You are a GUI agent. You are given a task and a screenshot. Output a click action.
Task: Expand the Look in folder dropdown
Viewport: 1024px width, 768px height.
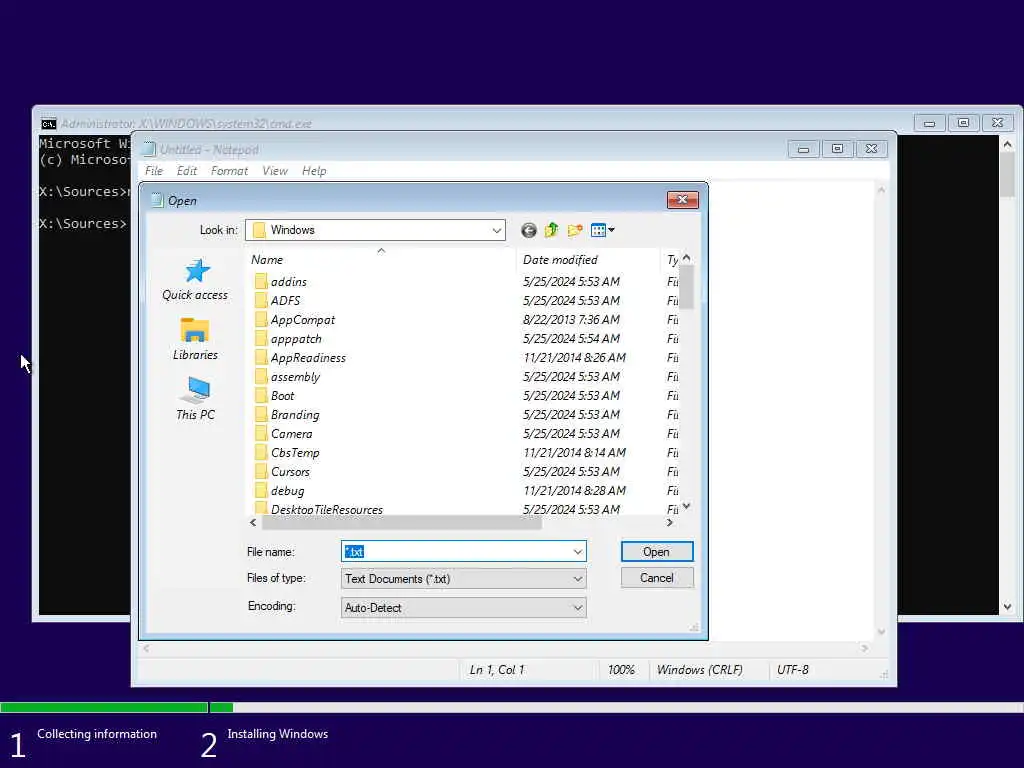[x=496, y=230]
